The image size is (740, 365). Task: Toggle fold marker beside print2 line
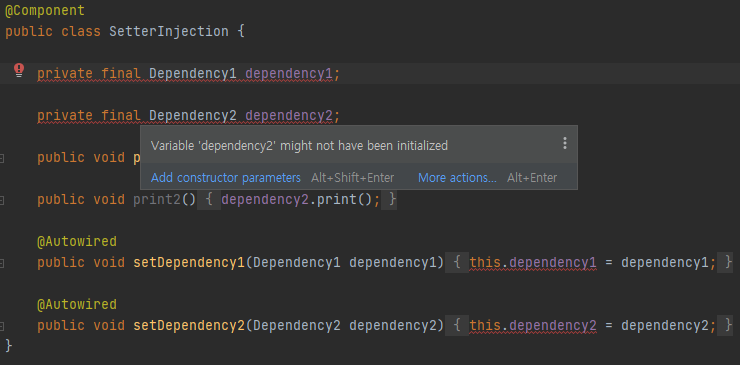pyautogui.click(x=2, y=201)
